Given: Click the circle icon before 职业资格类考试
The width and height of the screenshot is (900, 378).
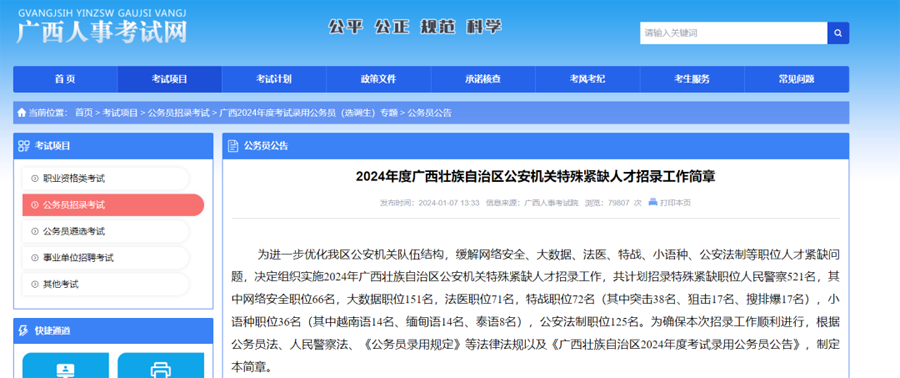Looking at the screenshot, I should (x=34, y=179).
